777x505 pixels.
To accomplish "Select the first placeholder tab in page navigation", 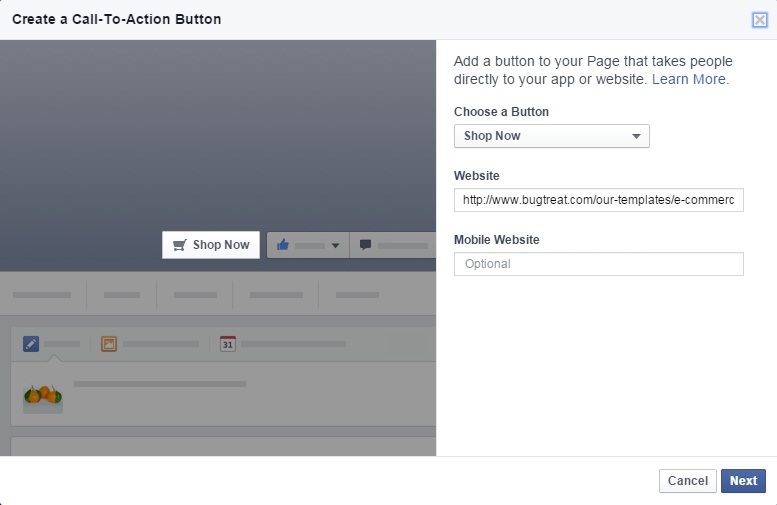I will point(42,295).
